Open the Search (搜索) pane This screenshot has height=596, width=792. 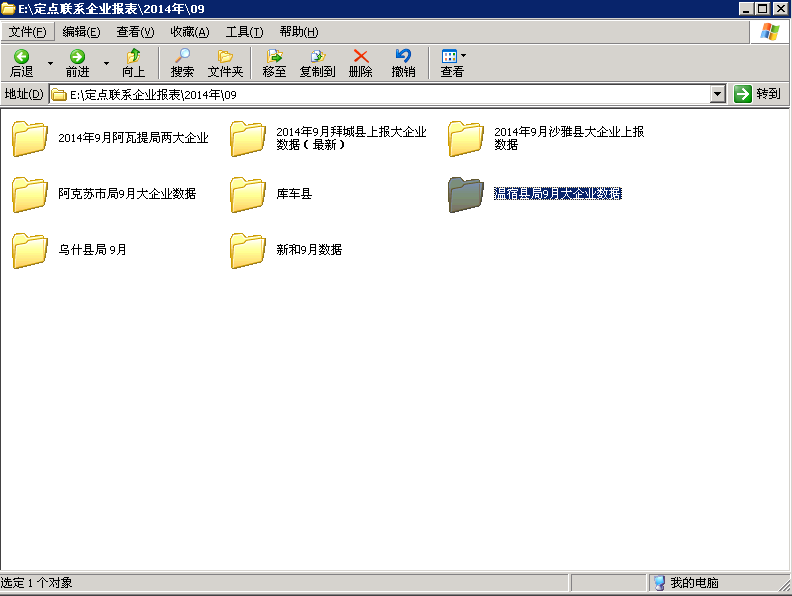click(182, 63)
